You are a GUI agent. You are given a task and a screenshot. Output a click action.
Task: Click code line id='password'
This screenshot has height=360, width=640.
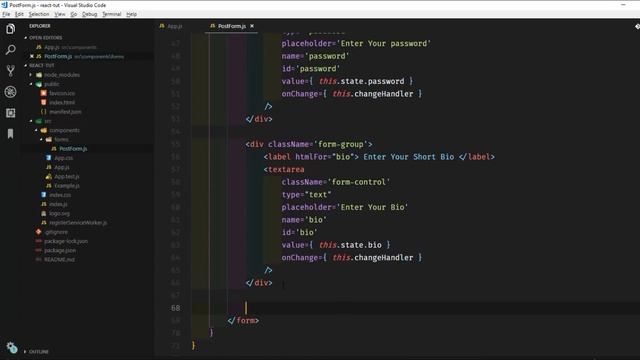click(311, 69)
